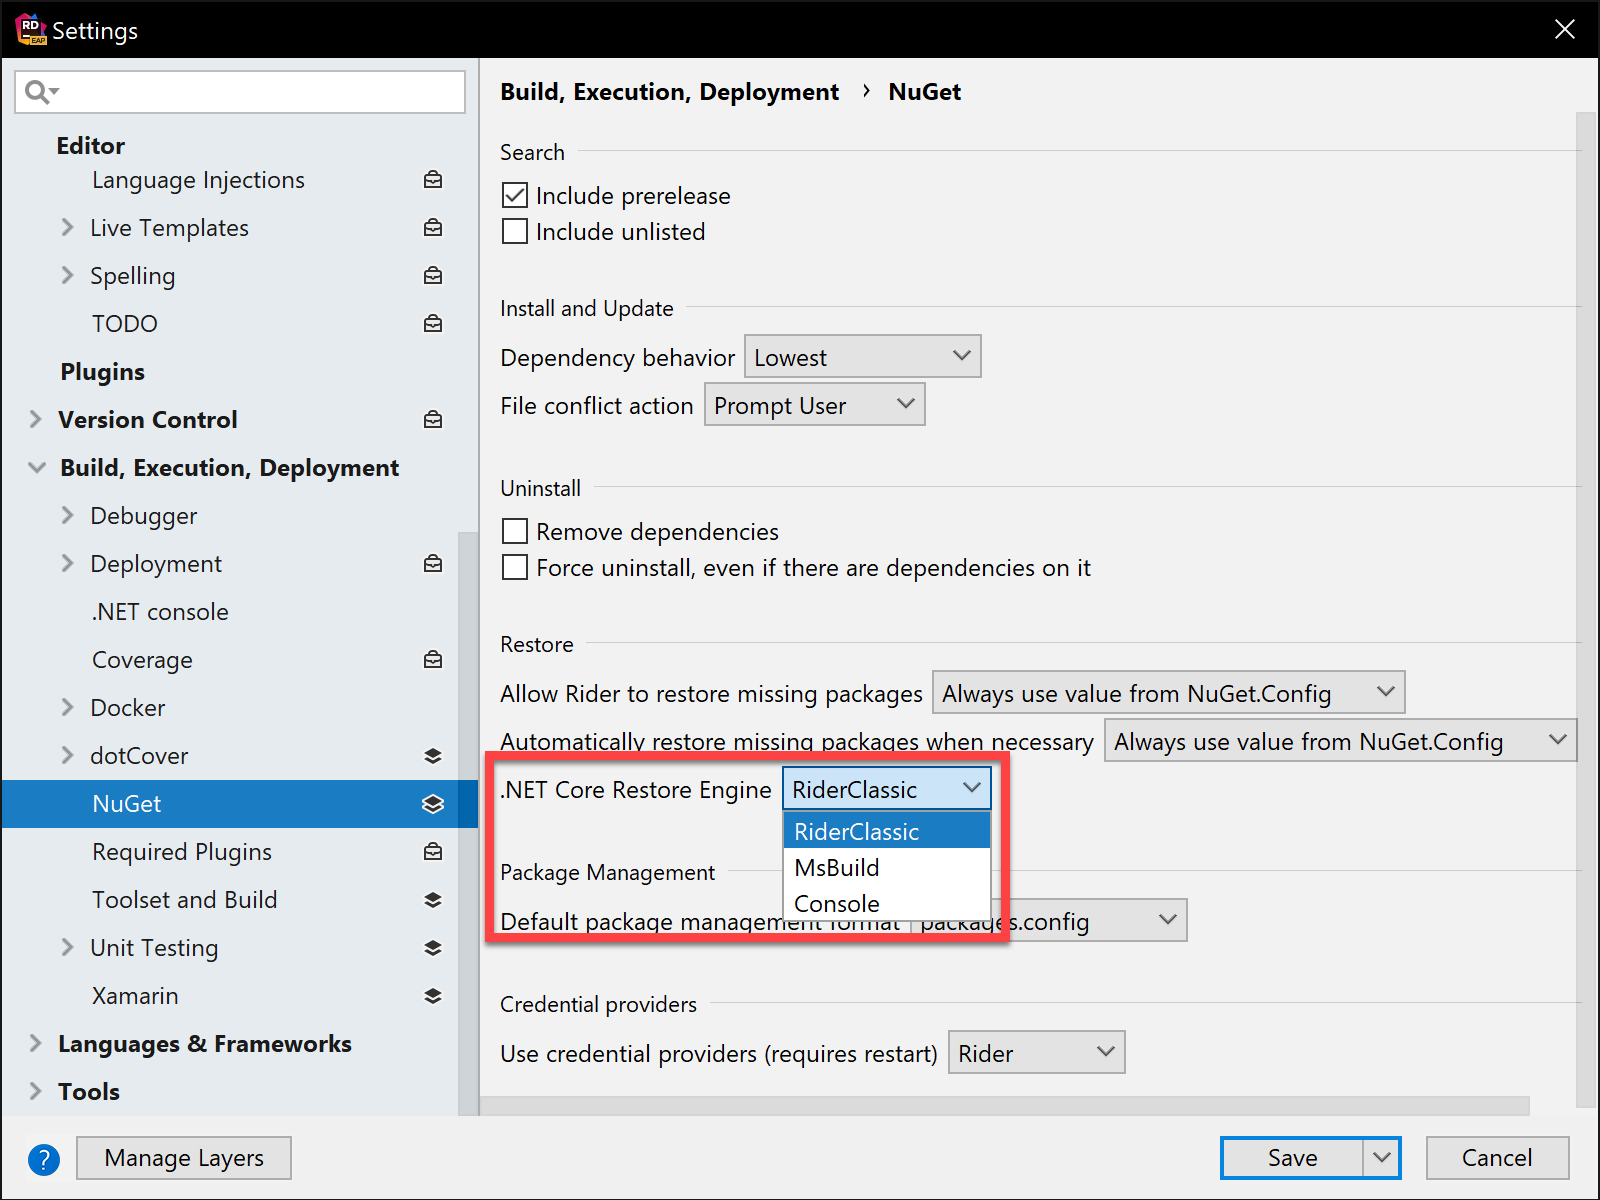Open the Save button dropdown arrow
The width and height of the screenshot is (1600, 1200).
click(1381, 1158)
